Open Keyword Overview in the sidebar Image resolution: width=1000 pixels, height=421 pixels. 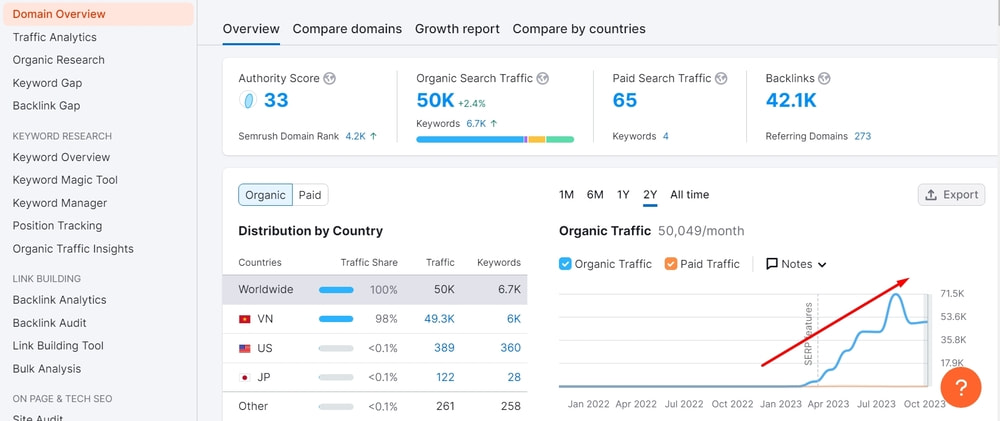(61, 157)
